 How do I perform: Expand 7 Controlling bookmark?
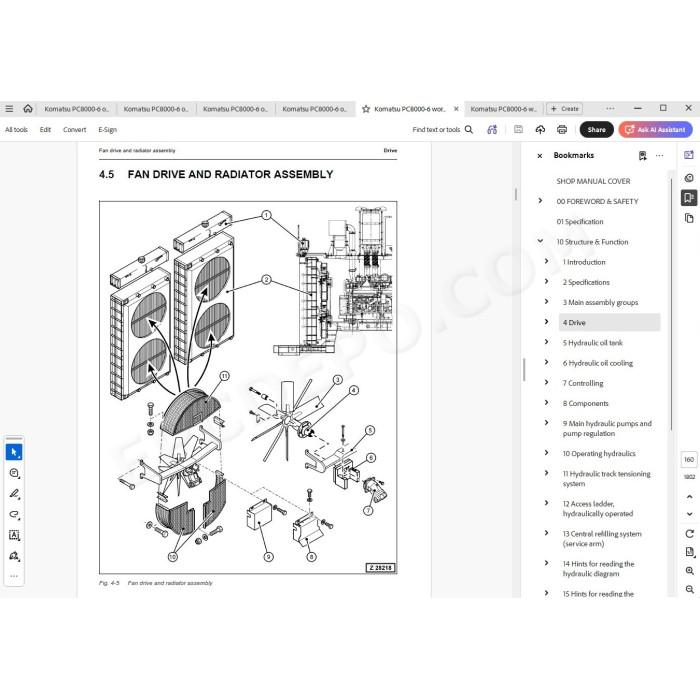pos(546,382)
